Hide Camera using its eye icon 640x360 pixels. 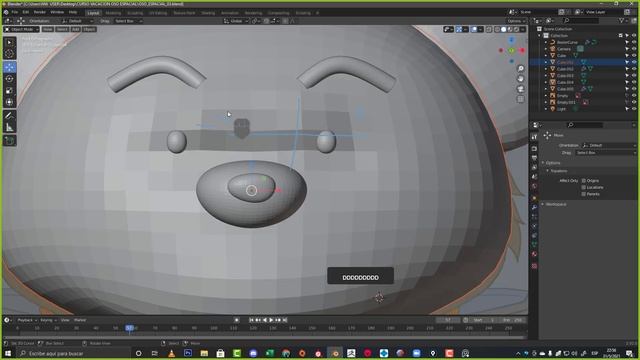coord(634,49)
